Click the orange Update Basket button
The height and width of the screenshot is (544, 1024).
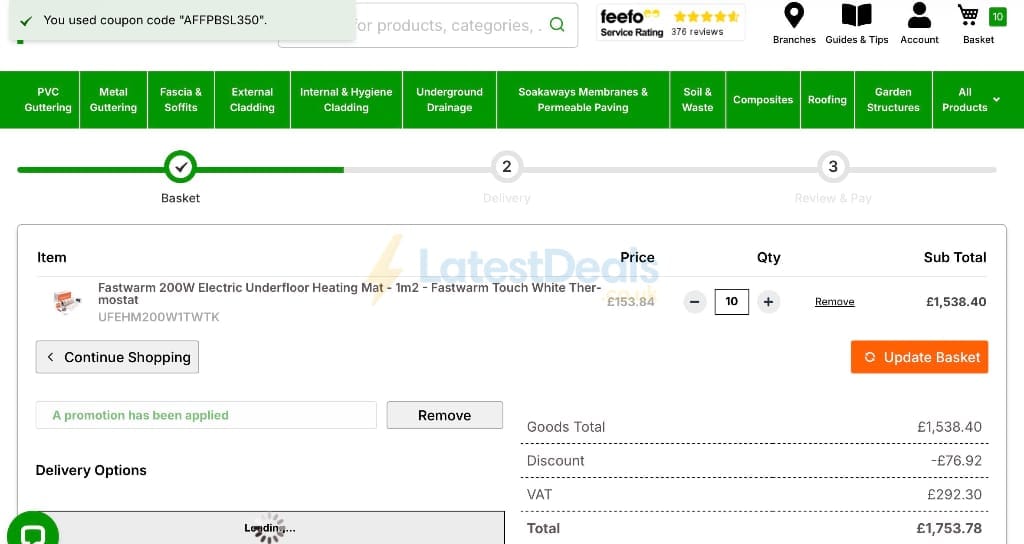pos(919,357)
